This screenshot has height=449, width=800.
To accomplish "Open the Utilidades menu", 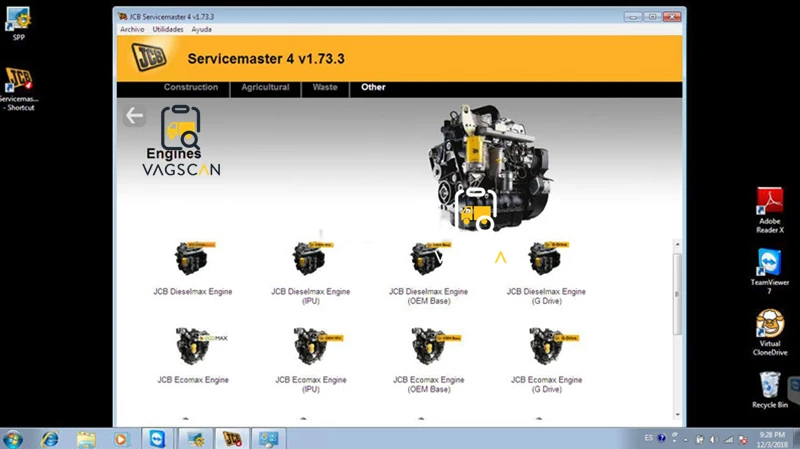I will 168,30.
